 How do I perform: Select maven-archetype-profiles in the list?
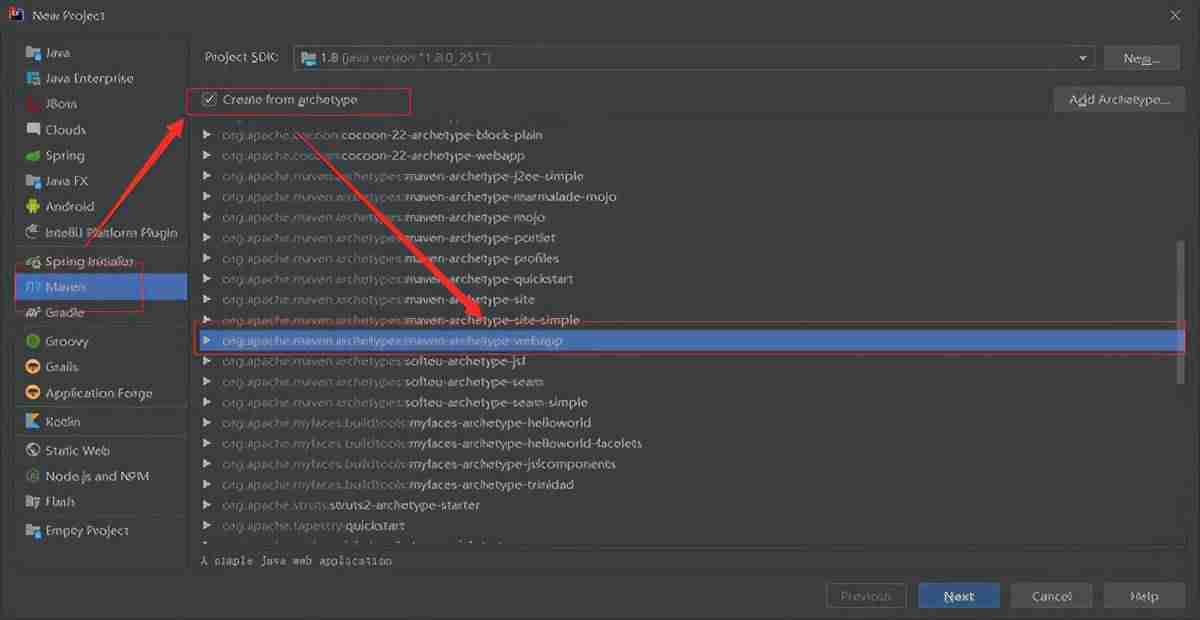[690, 259]
